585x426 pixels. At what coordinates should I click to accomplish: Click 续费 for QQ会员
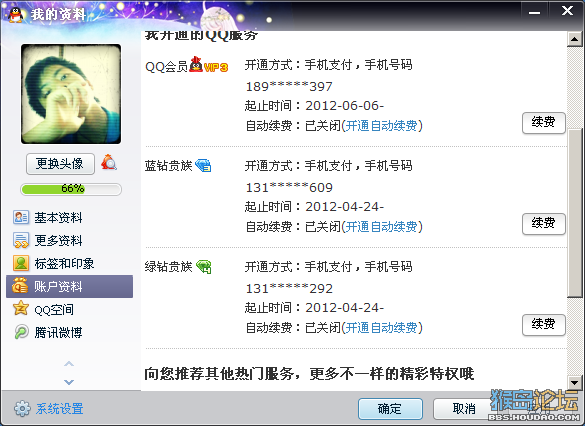click(544, 122)
